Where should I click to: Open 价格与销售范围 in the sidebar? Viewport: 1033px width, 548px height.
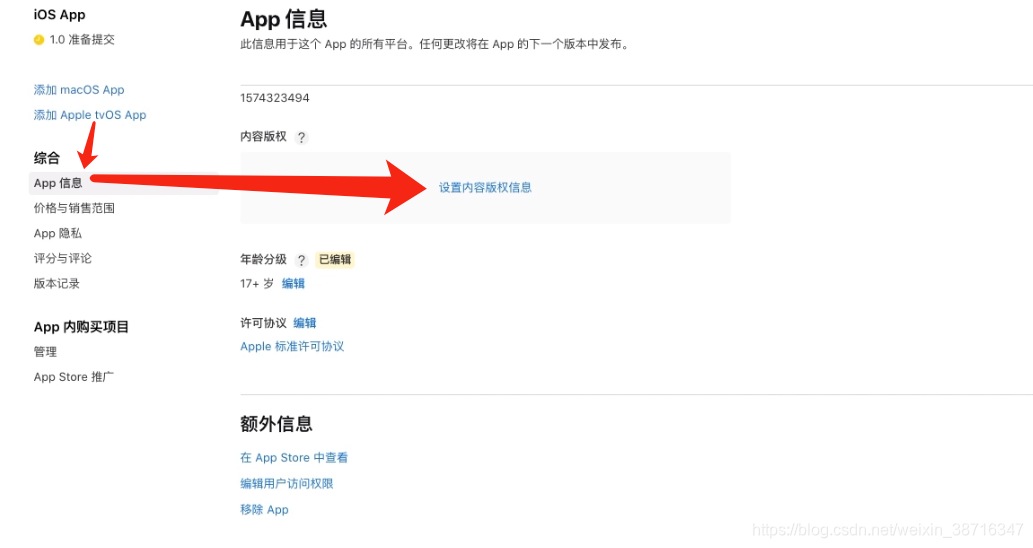74,208
